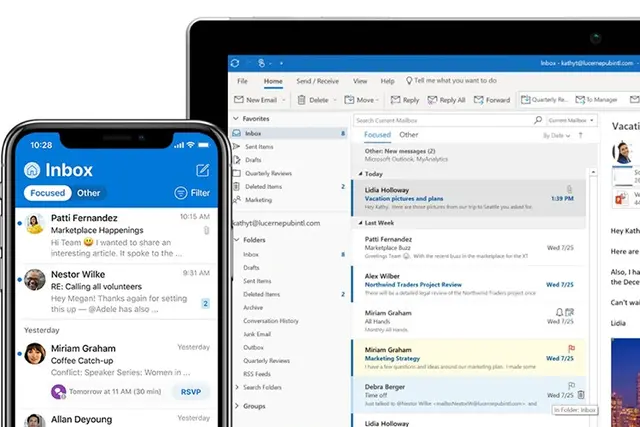Open Deleted Items under Favorites

click(263, 187)
